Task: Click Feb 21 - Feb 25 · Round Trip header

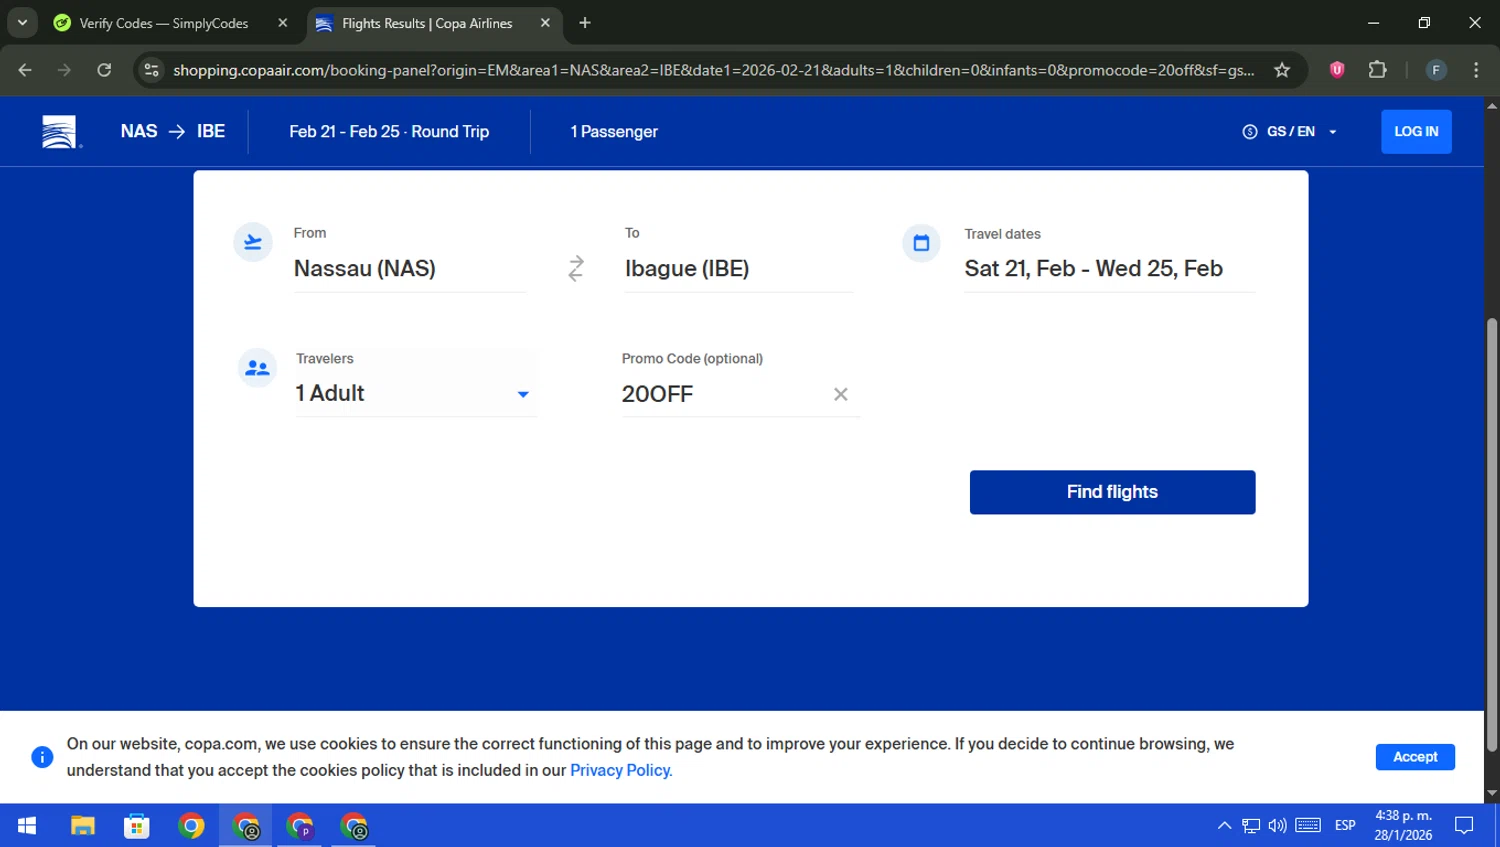Action: [389, 132]
